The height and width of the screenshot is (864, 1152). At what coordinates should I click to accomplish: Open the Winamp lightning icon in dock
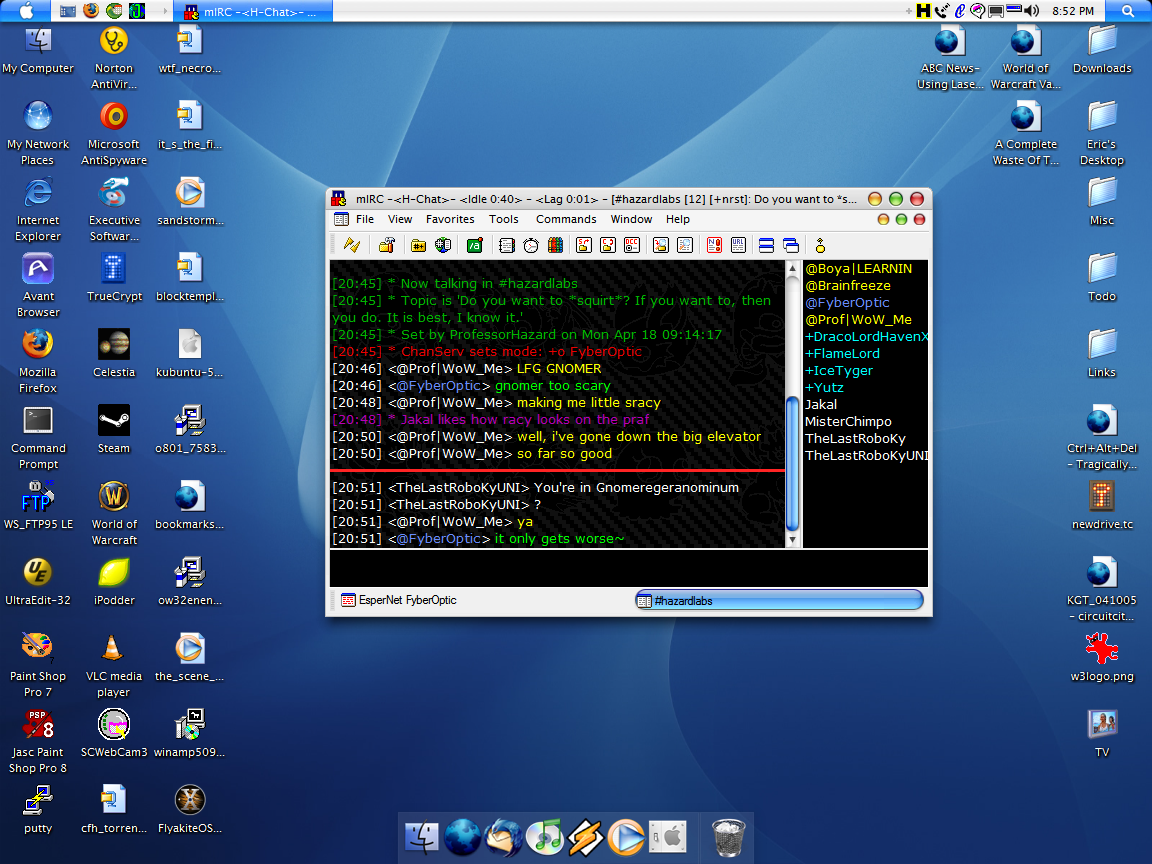(586, 837)
